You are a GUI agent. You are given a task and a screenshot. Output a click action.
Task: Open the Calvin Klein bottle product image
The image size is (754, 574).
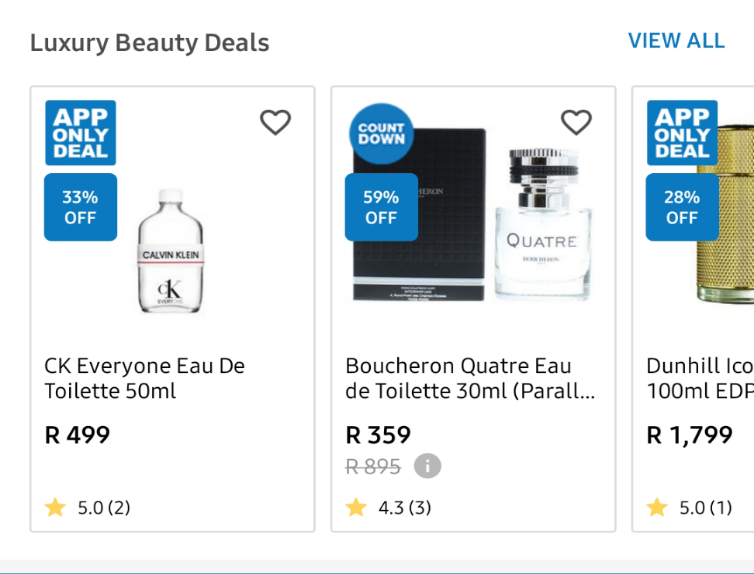click(x=171, y=251)
